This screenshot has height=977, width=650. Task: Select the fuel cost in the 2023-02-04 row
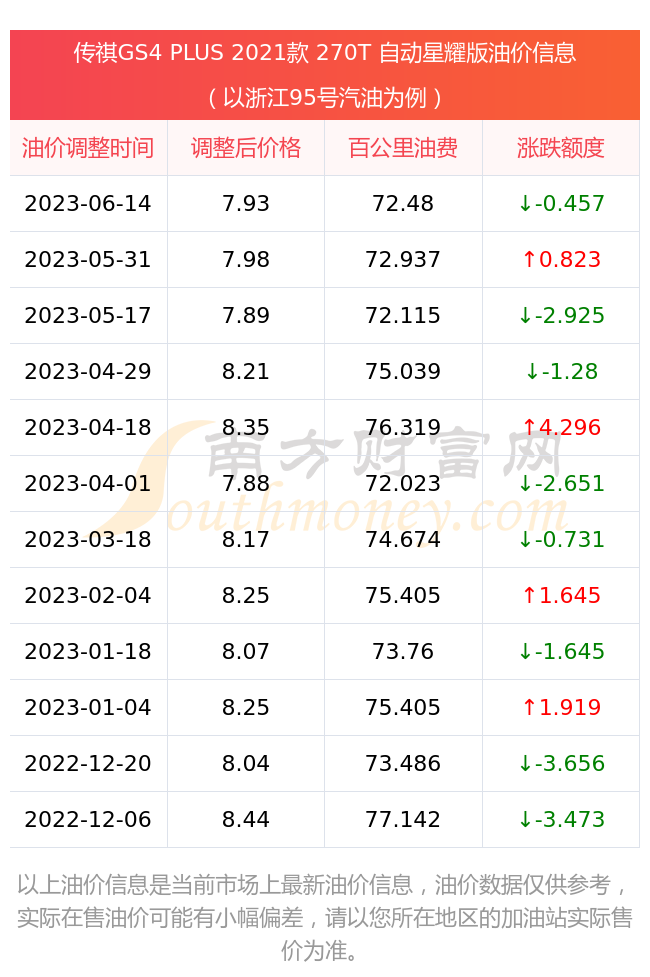tap(403, 596)
